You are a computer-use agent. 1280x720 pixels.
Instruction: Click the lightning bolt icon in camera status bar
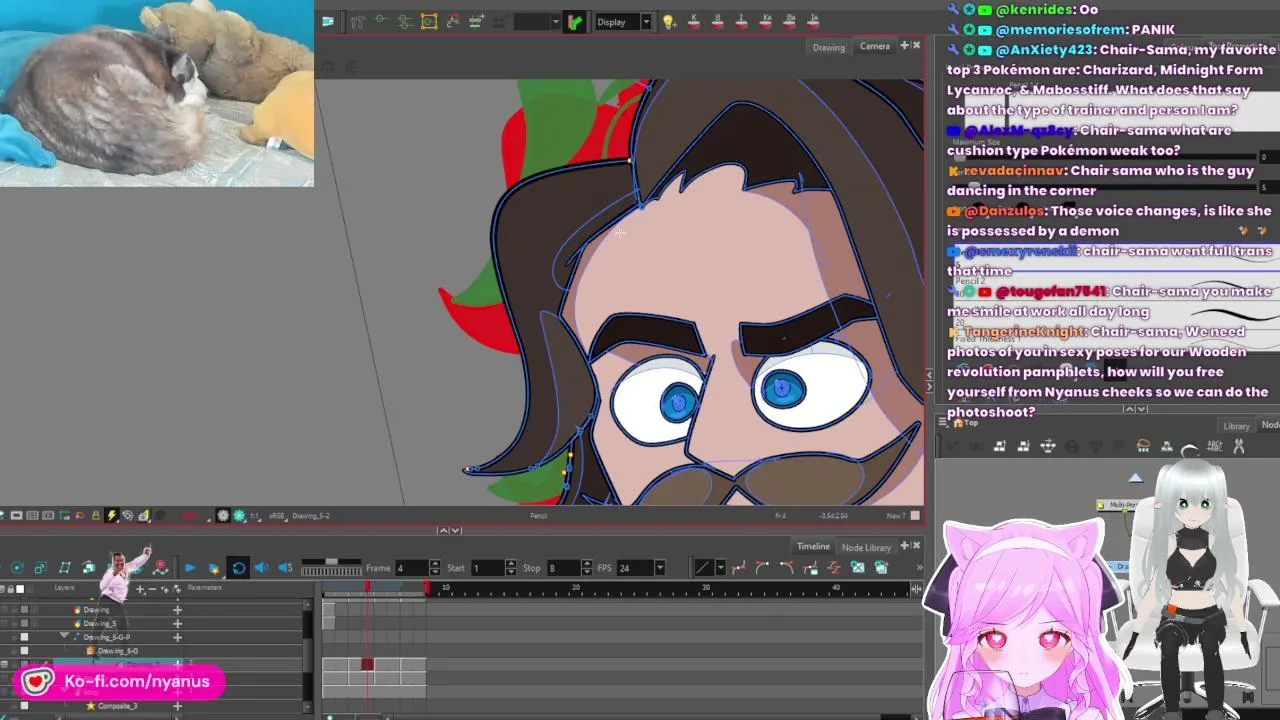(x=112, y=516)
